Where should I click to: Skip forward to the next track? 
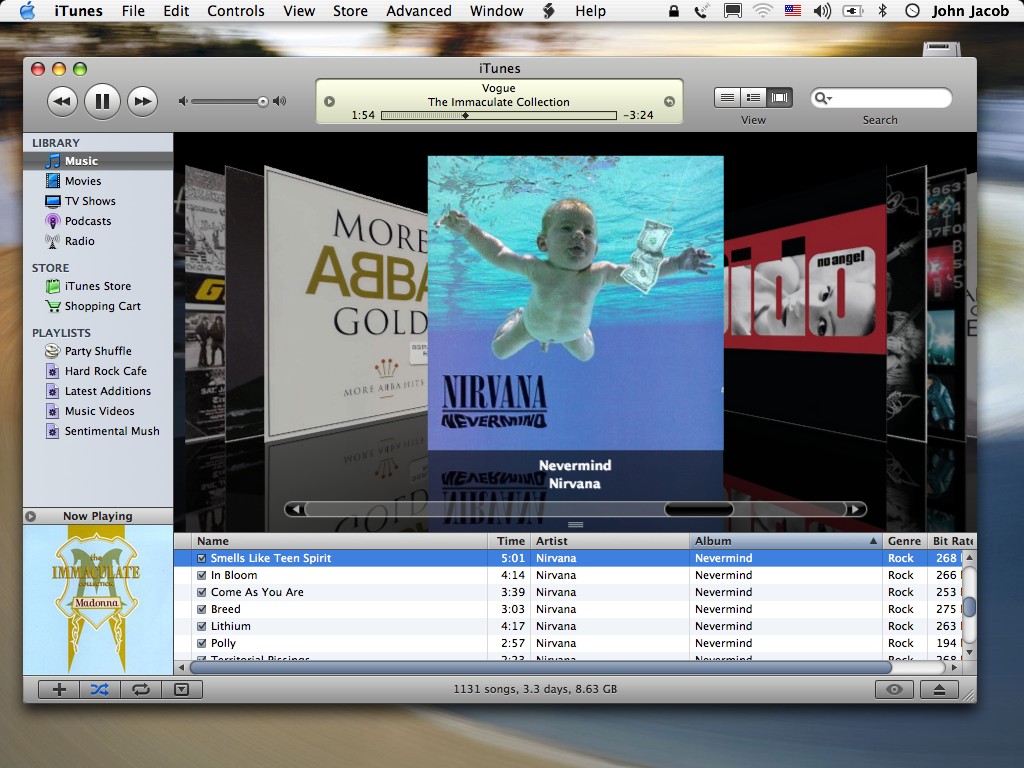(x=142, y=101)
